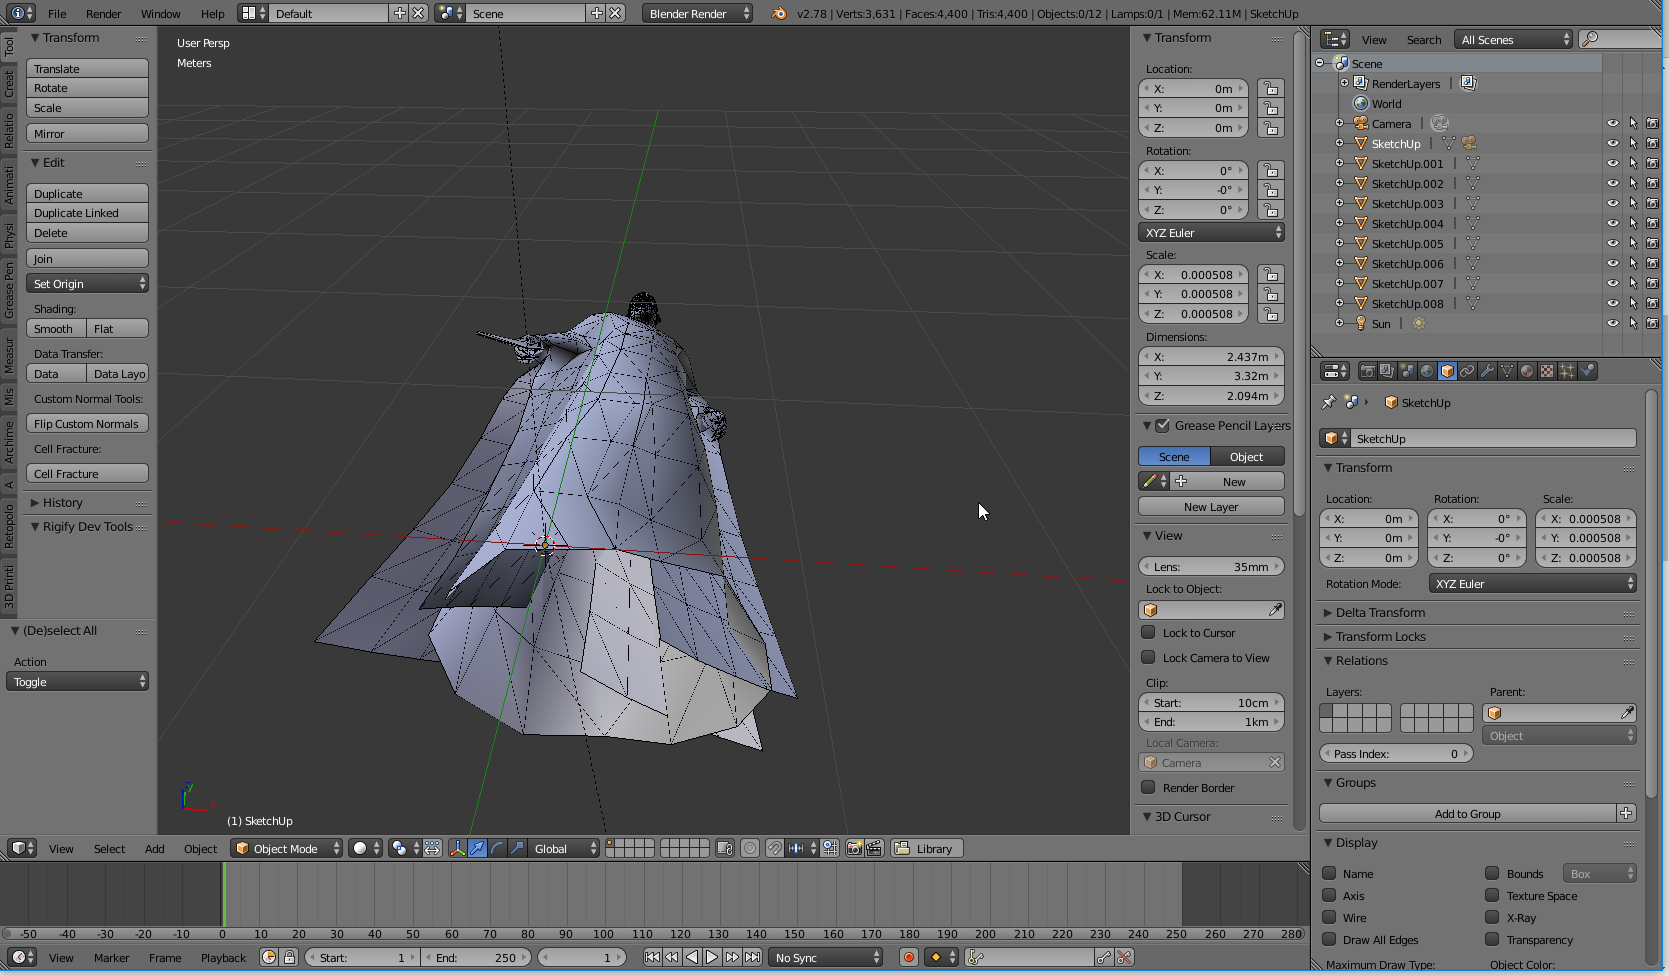Open the File menu
The width and height of the screenshot is (1669, 976).
pyautogui.click(x=57, y=13)
